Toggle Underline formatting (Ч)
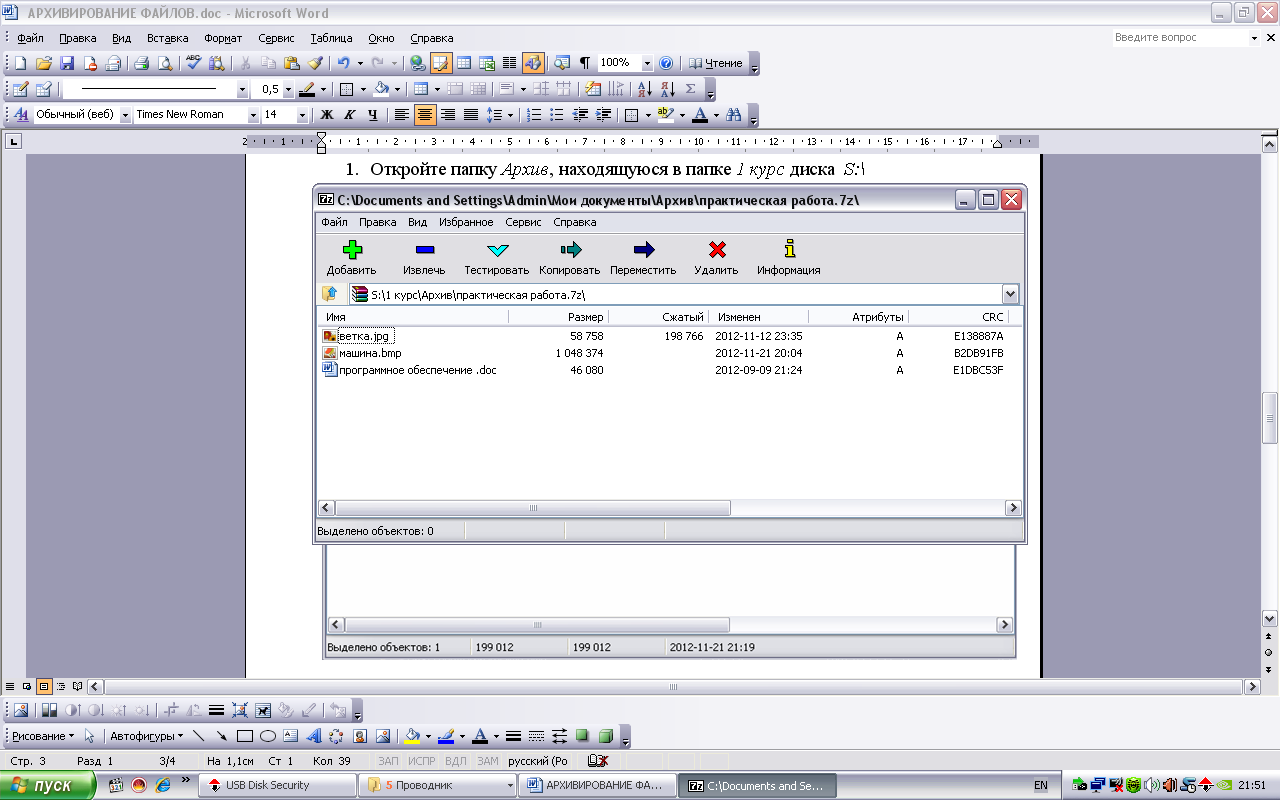The image size is (1280, 800). click(372, 115)
